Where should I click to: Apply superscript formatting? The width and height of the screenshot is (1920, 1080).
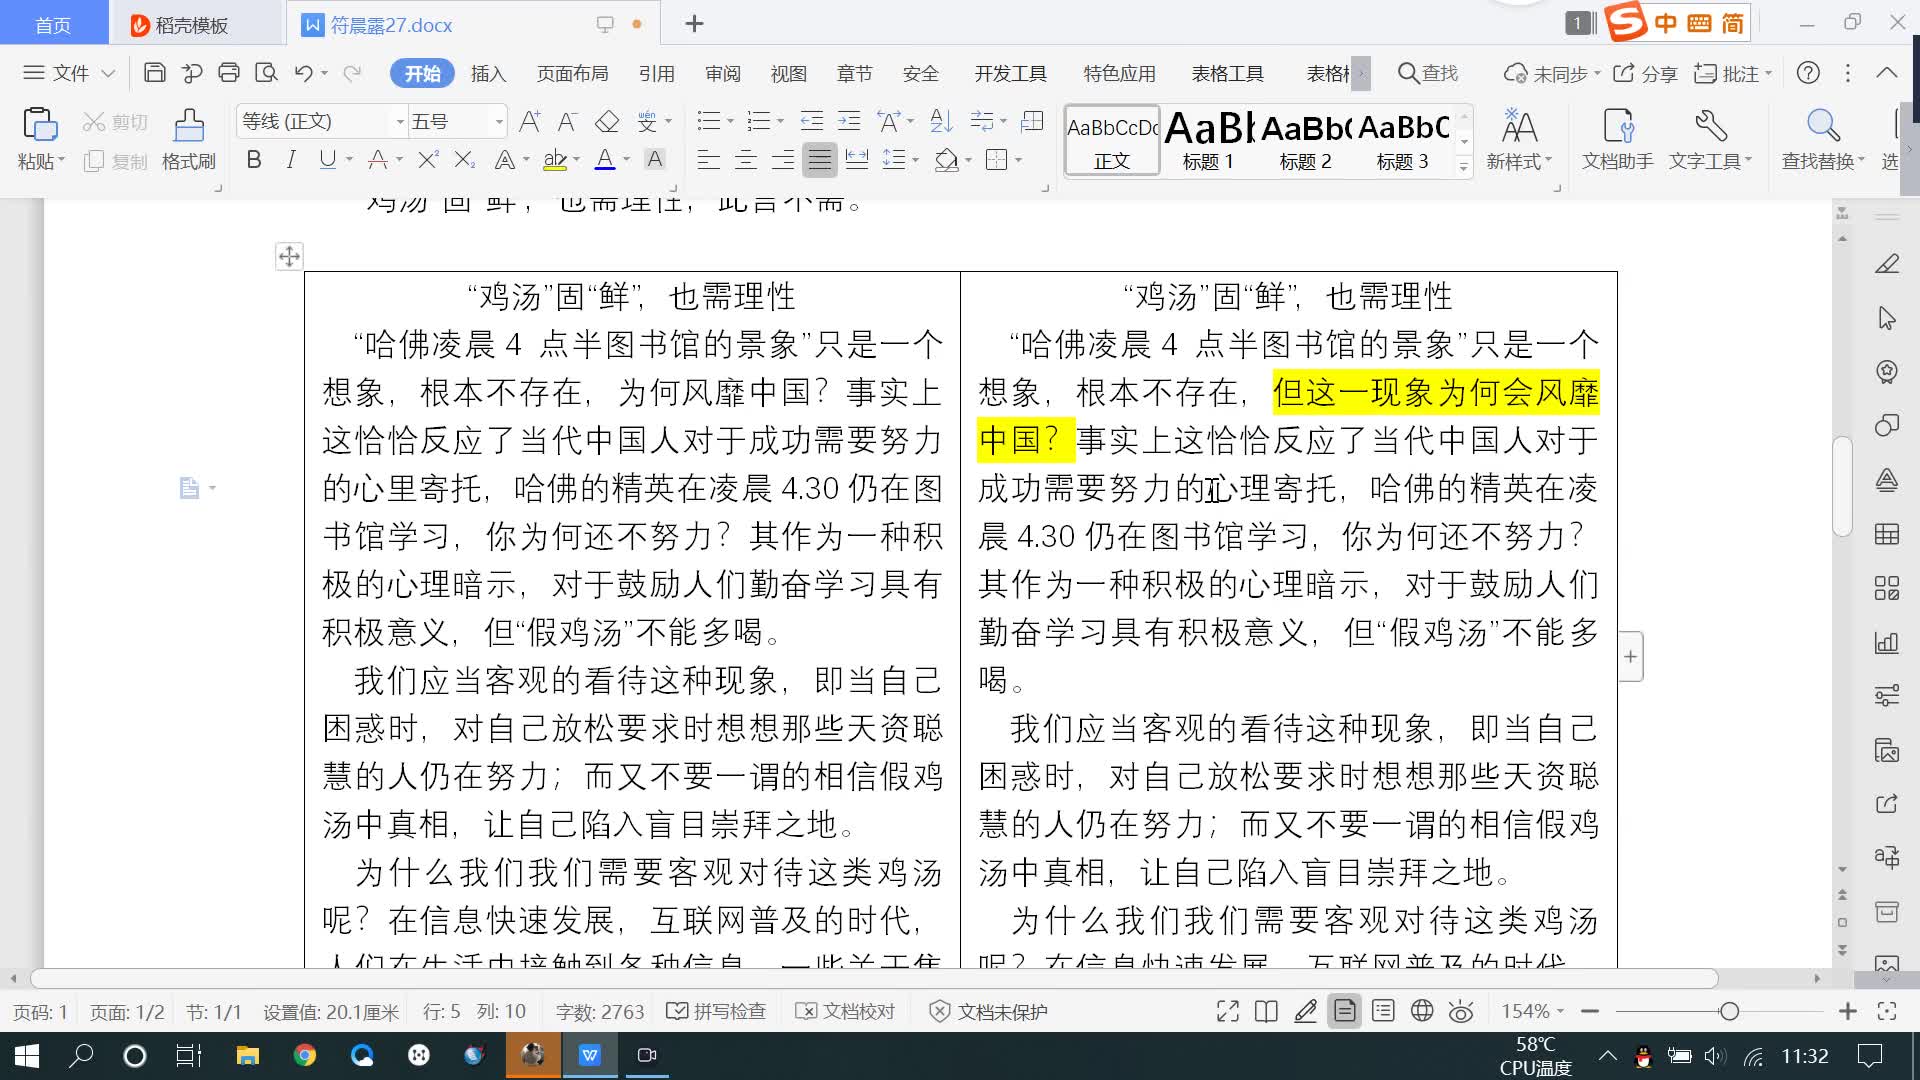pos(428,160)
